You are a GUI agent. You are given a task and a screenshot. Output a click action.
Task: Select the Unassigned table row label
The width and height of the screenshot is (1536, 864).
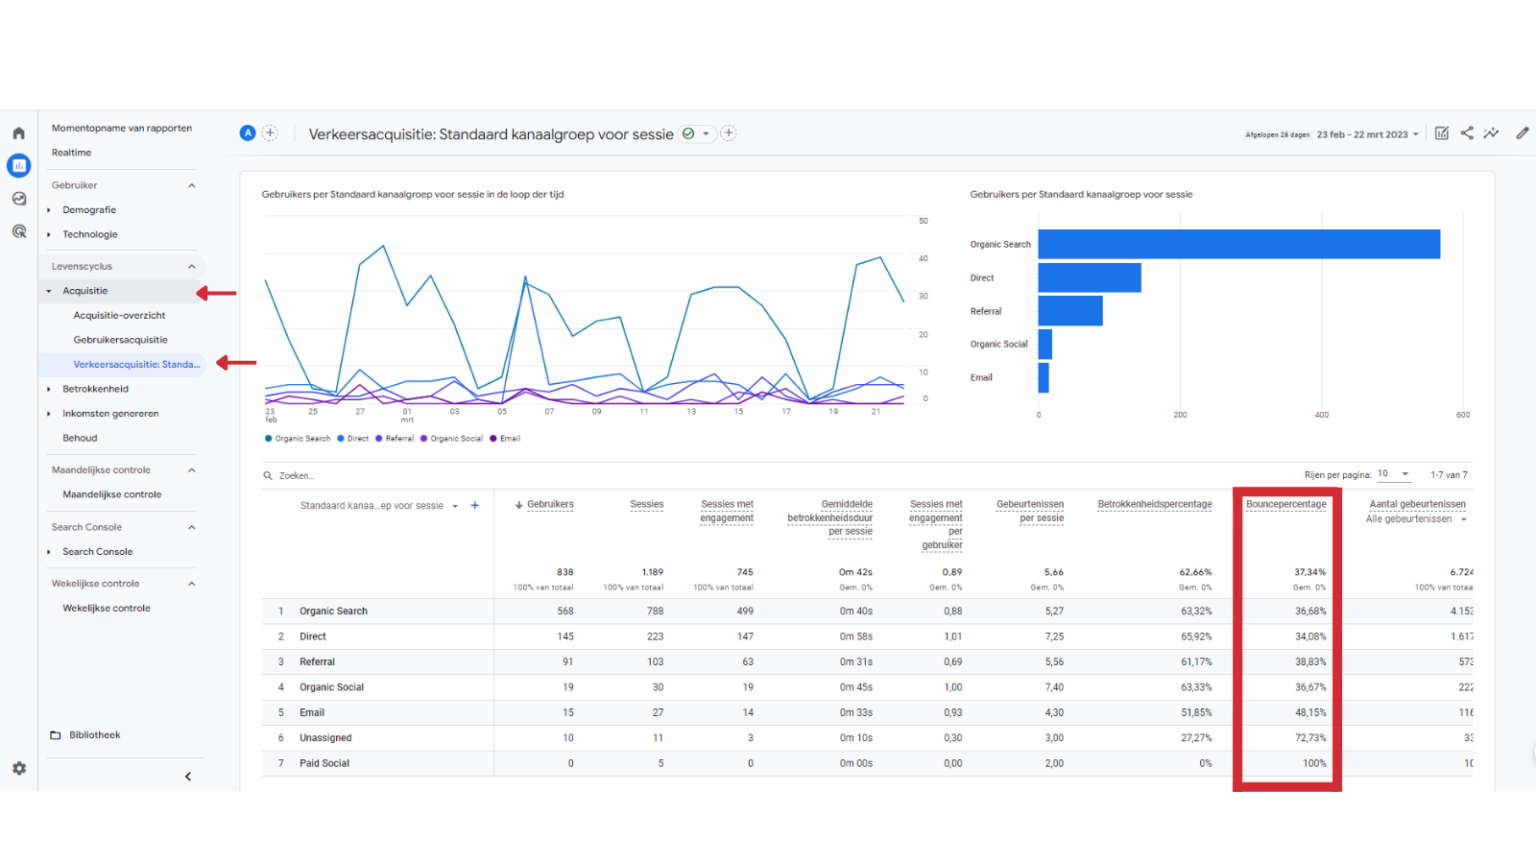point(325,738)
